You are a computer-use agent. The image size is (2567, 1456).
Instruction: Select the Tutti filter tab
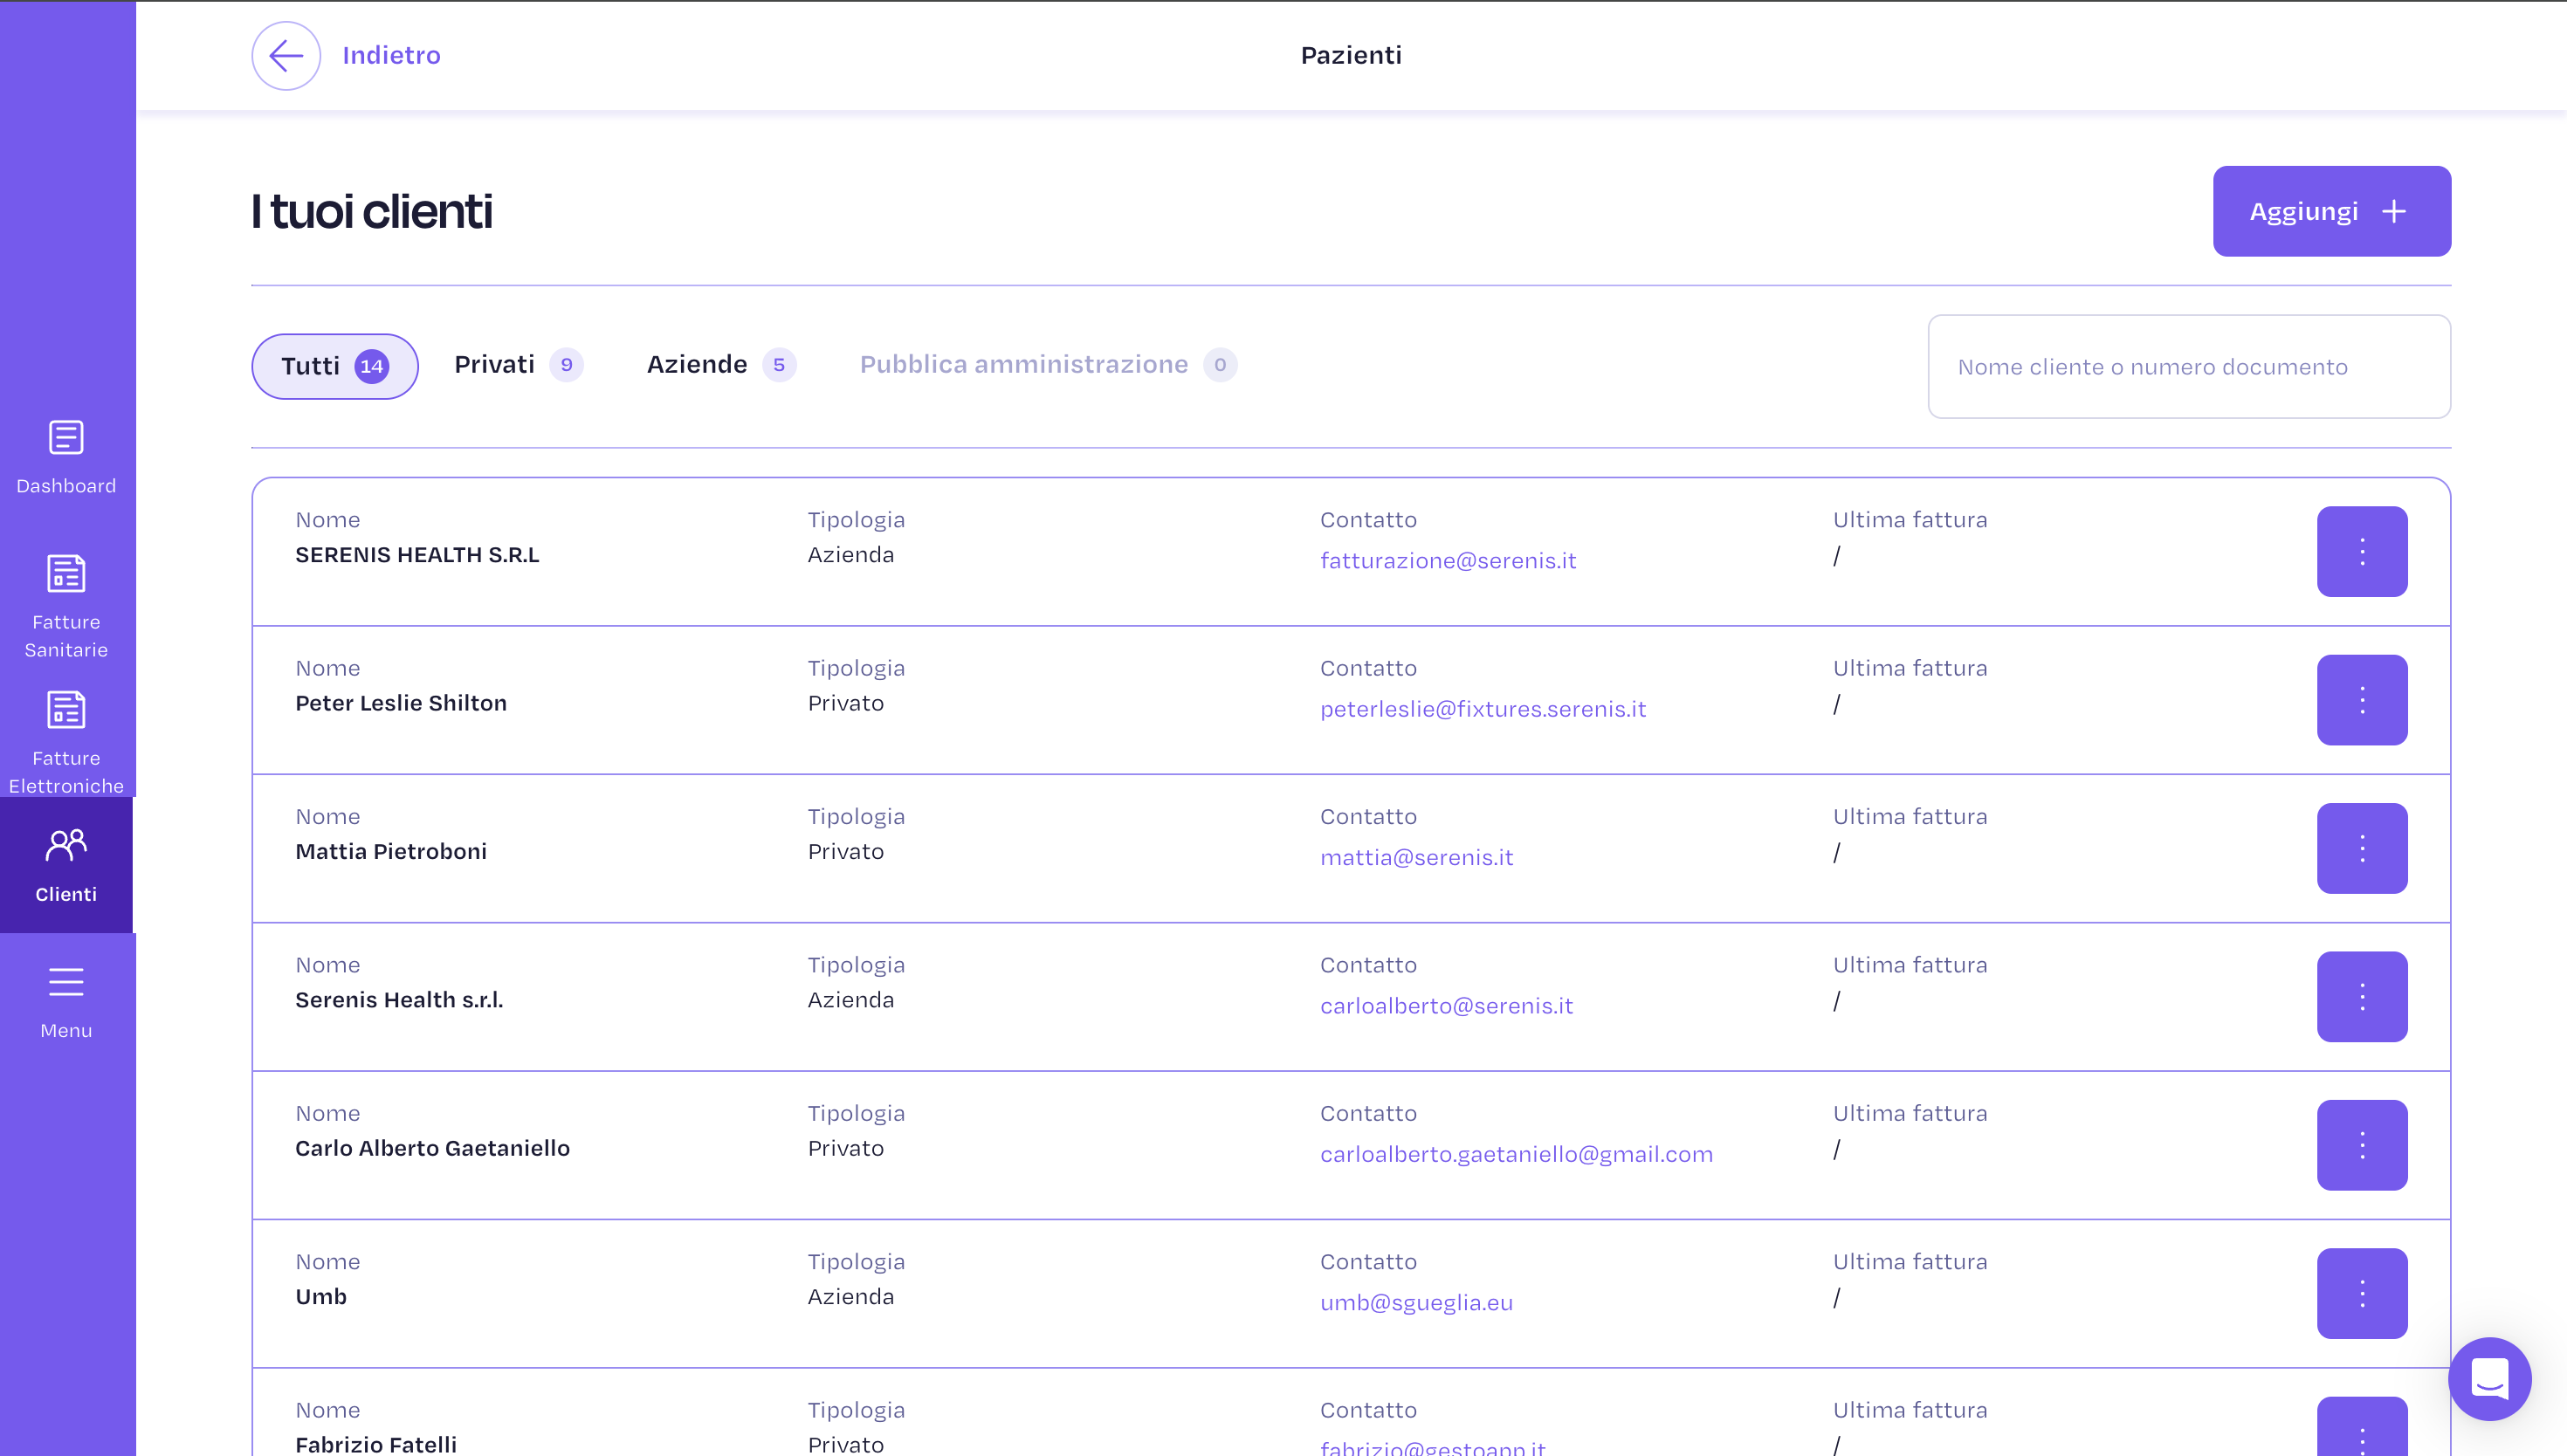334,366
